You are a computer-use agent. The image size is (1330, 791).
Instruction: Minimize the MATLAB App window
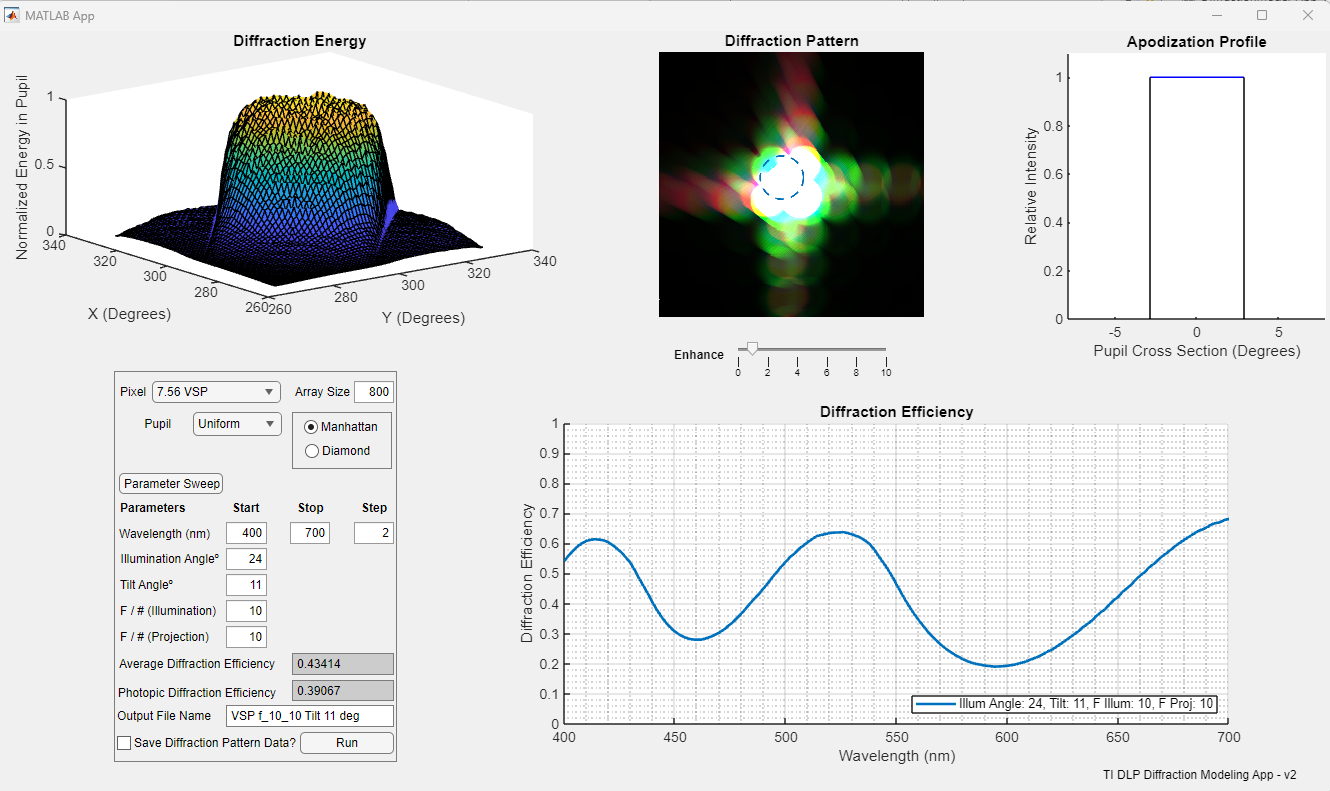pos(1215,15)
